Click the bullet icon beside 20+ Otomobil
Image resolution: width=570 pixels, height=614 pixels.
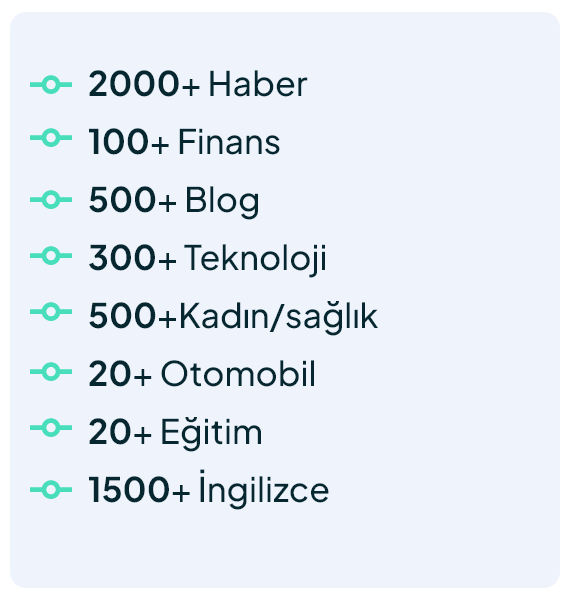pyautogui.click(x=51, y=372)
